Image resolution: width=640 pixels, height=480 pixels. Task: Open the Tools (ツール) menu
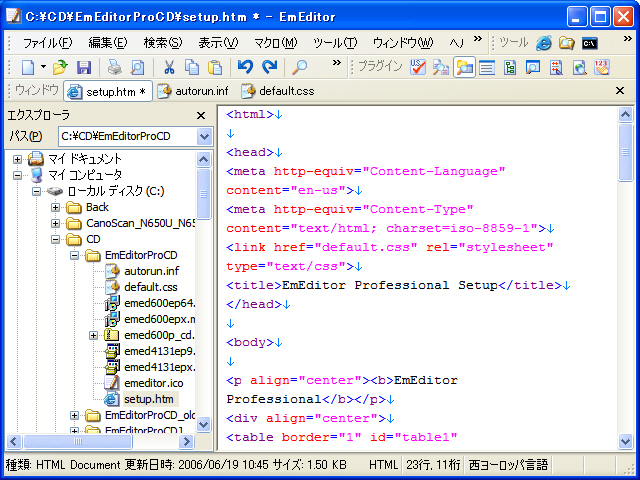point(335,43)
